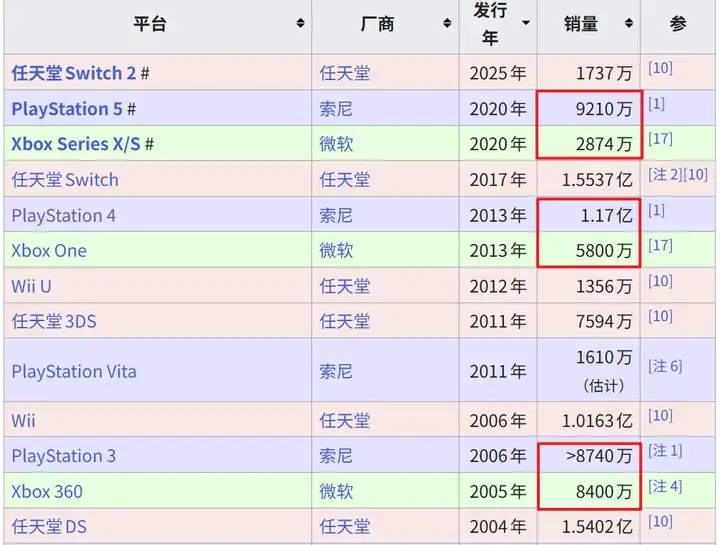Open 任天堂 DS platform link
Viewport: 720px width, 545px height.
pos(49,527)
